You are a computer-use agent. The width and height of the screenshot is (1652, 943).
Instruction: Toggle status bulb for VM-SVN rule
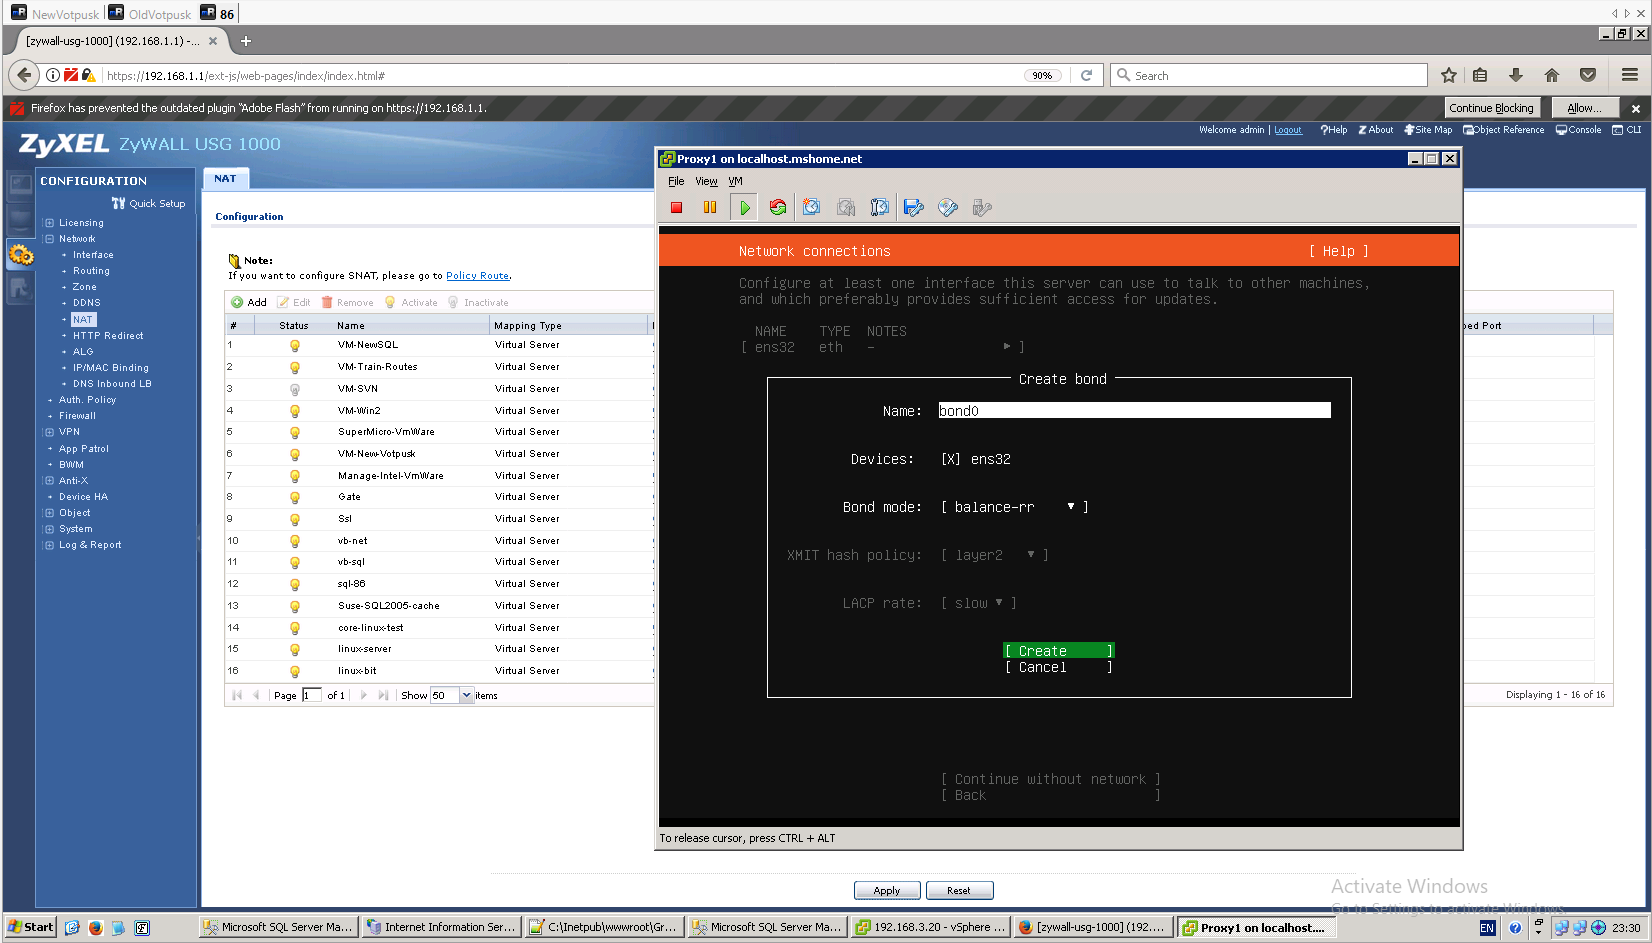(294, 389)
